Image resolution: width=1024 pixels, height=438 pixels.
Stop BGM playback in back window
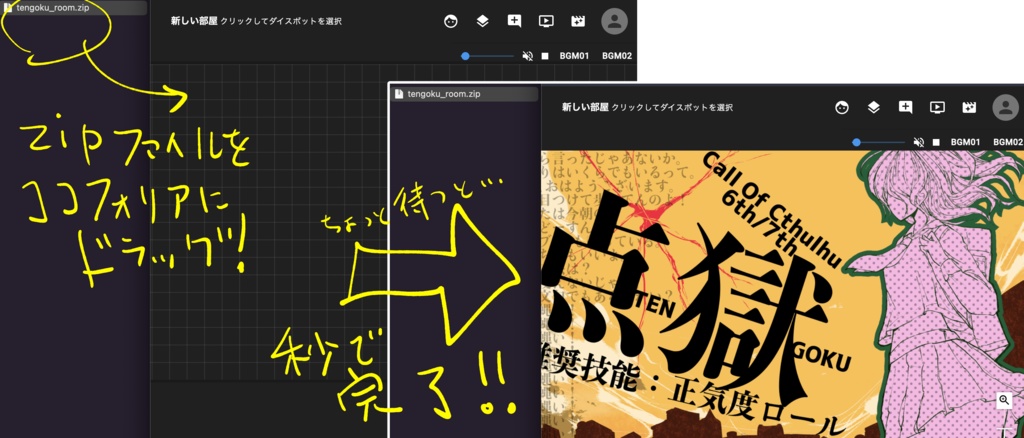pos(545,56)
